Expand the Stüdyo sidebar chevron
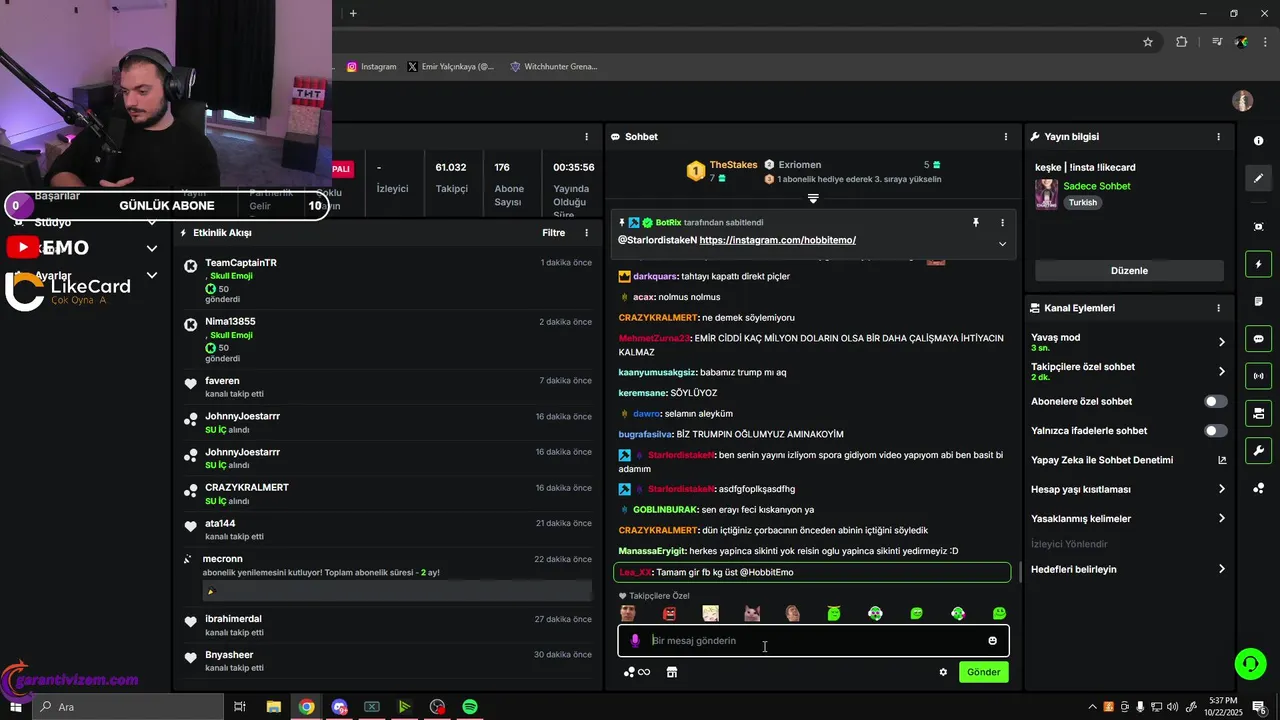Viewport: 1280px width, 720px height. [x=152, y=222]
